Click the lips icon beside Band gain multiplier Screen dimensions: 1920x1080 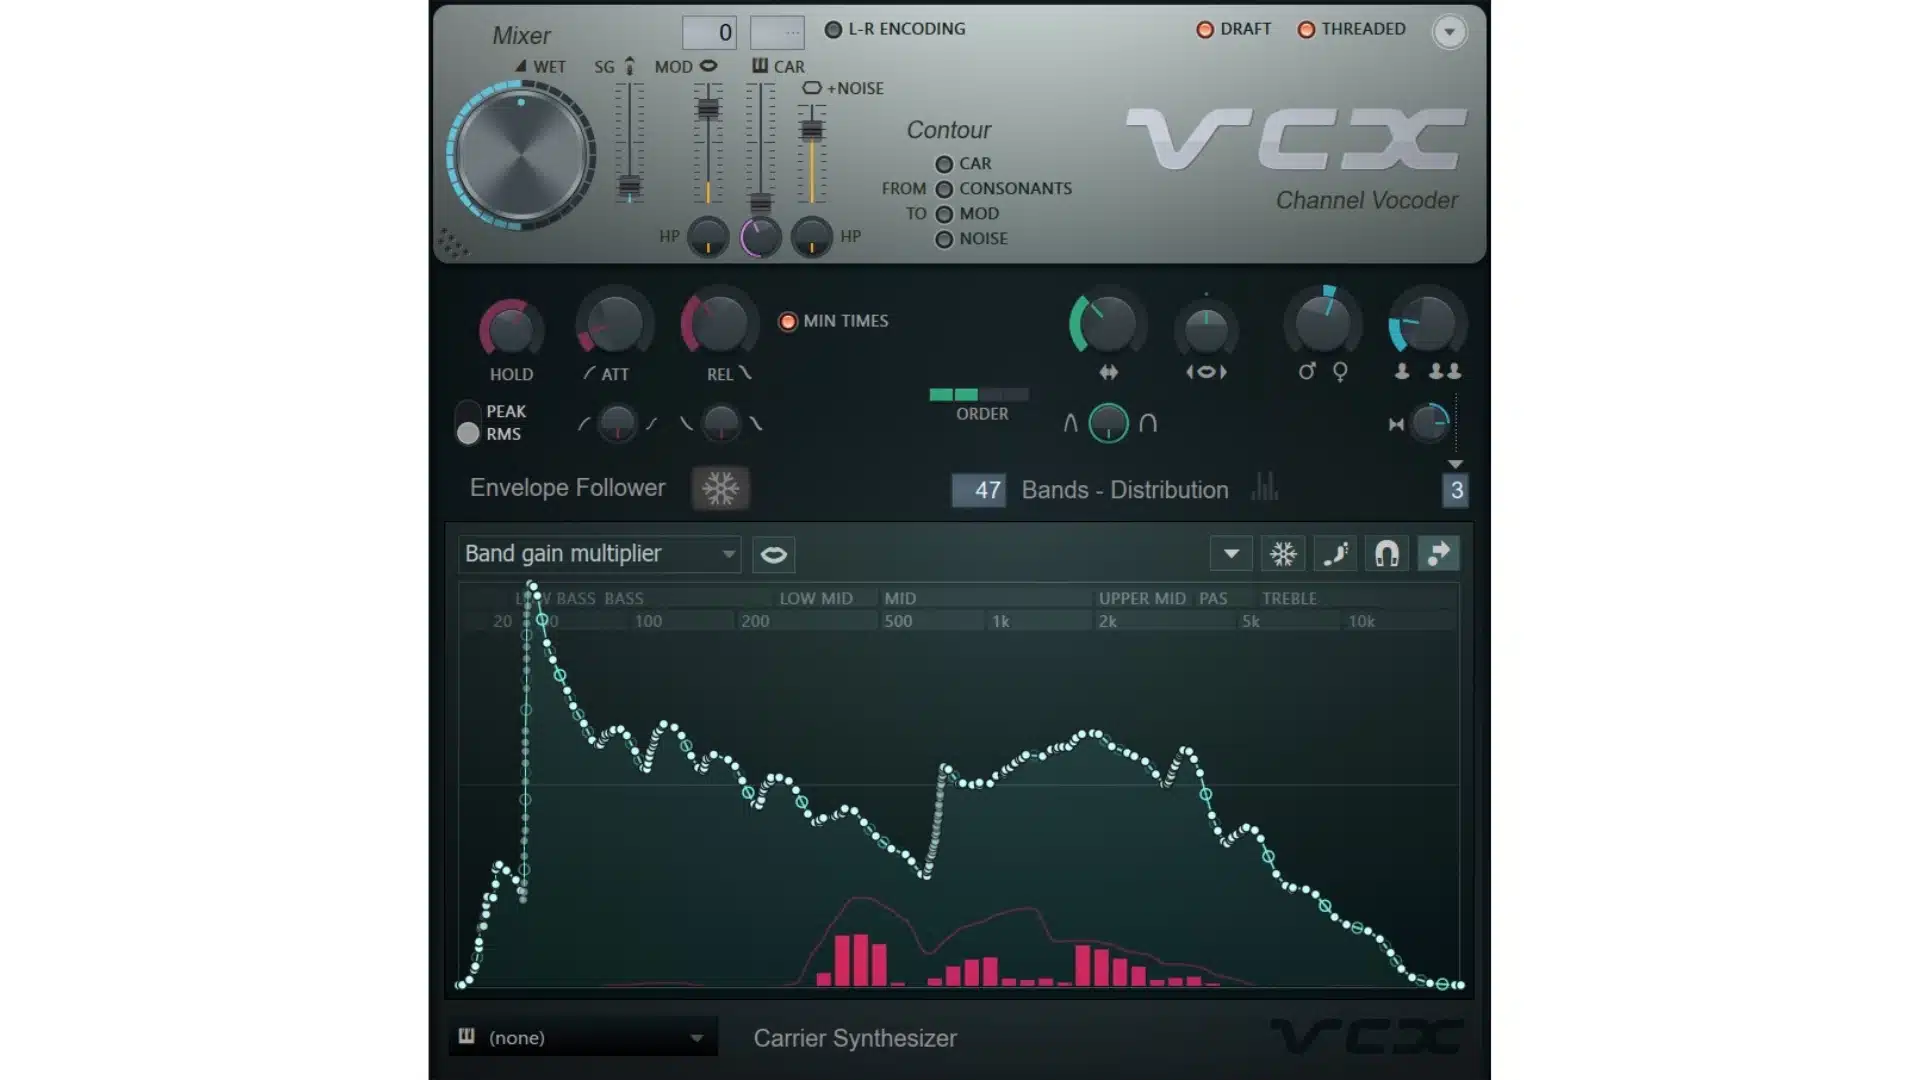pyautogui.click(x=774, y=555)
